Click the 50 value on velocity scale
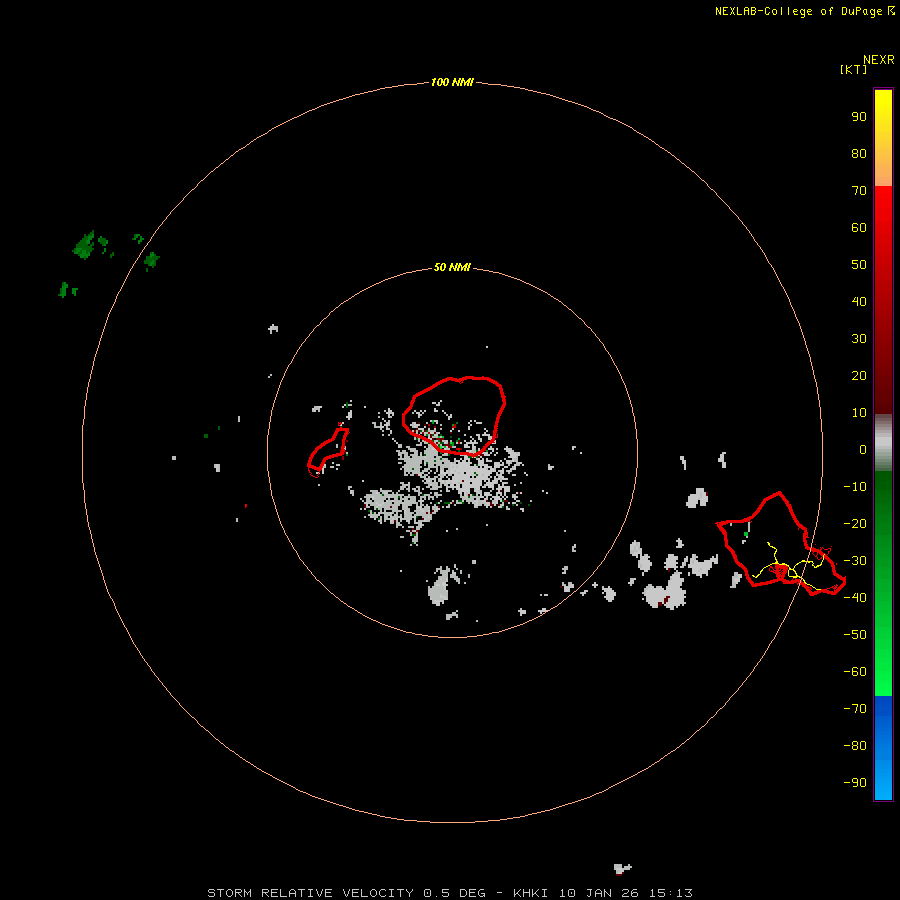This screenshot has height=900, width=900. [x=859, y=265]
